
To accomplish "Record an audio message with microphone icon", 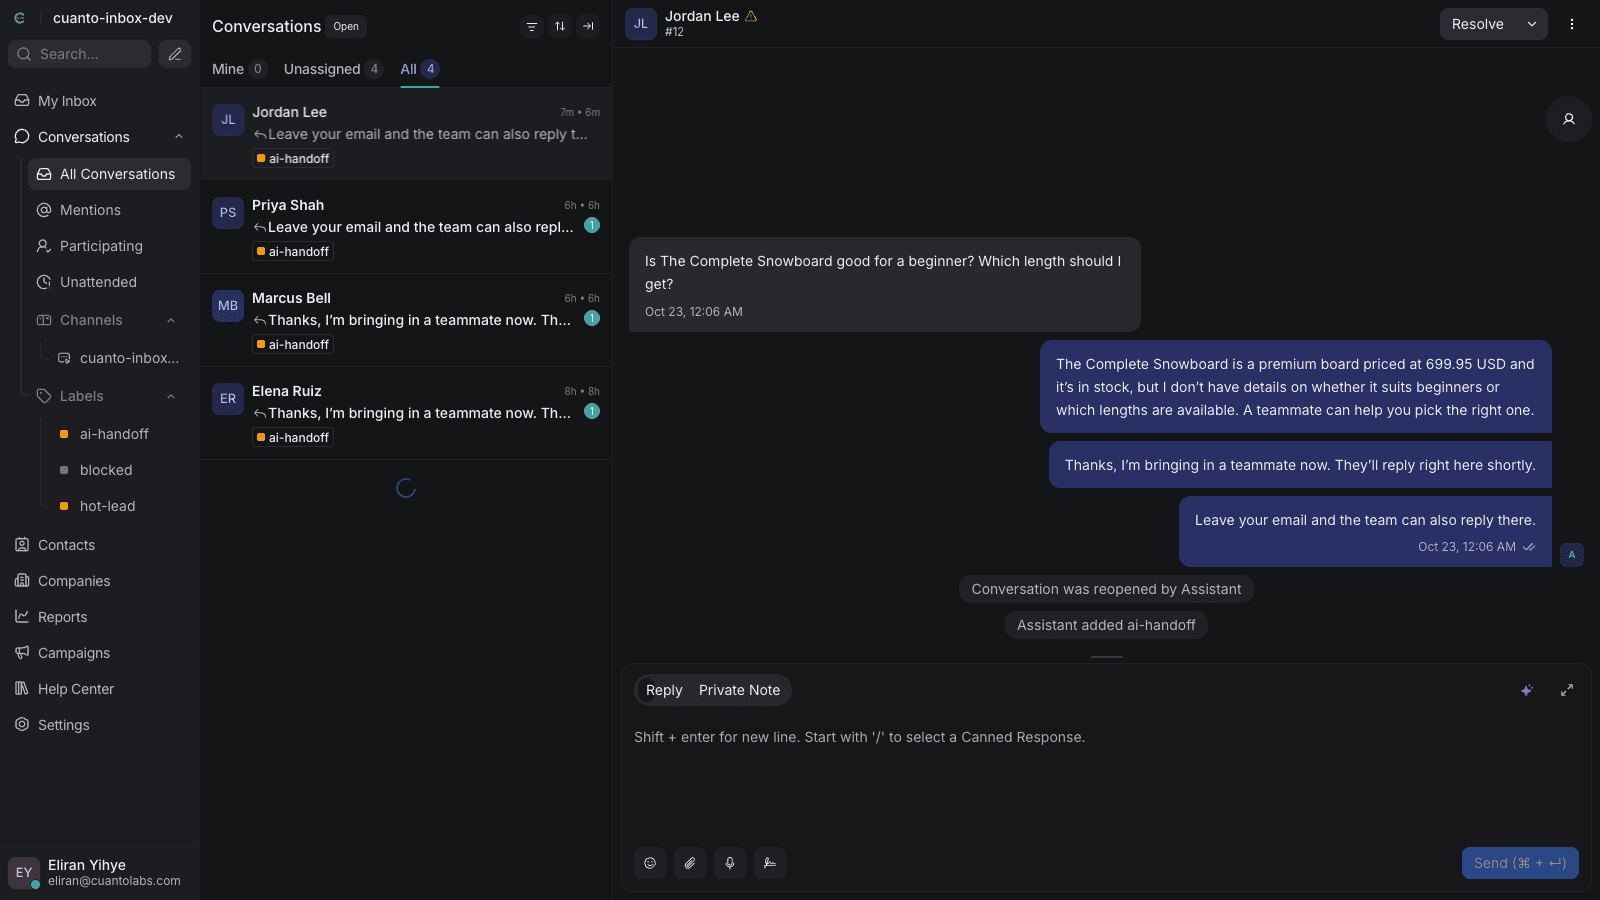I will [730, 863].
